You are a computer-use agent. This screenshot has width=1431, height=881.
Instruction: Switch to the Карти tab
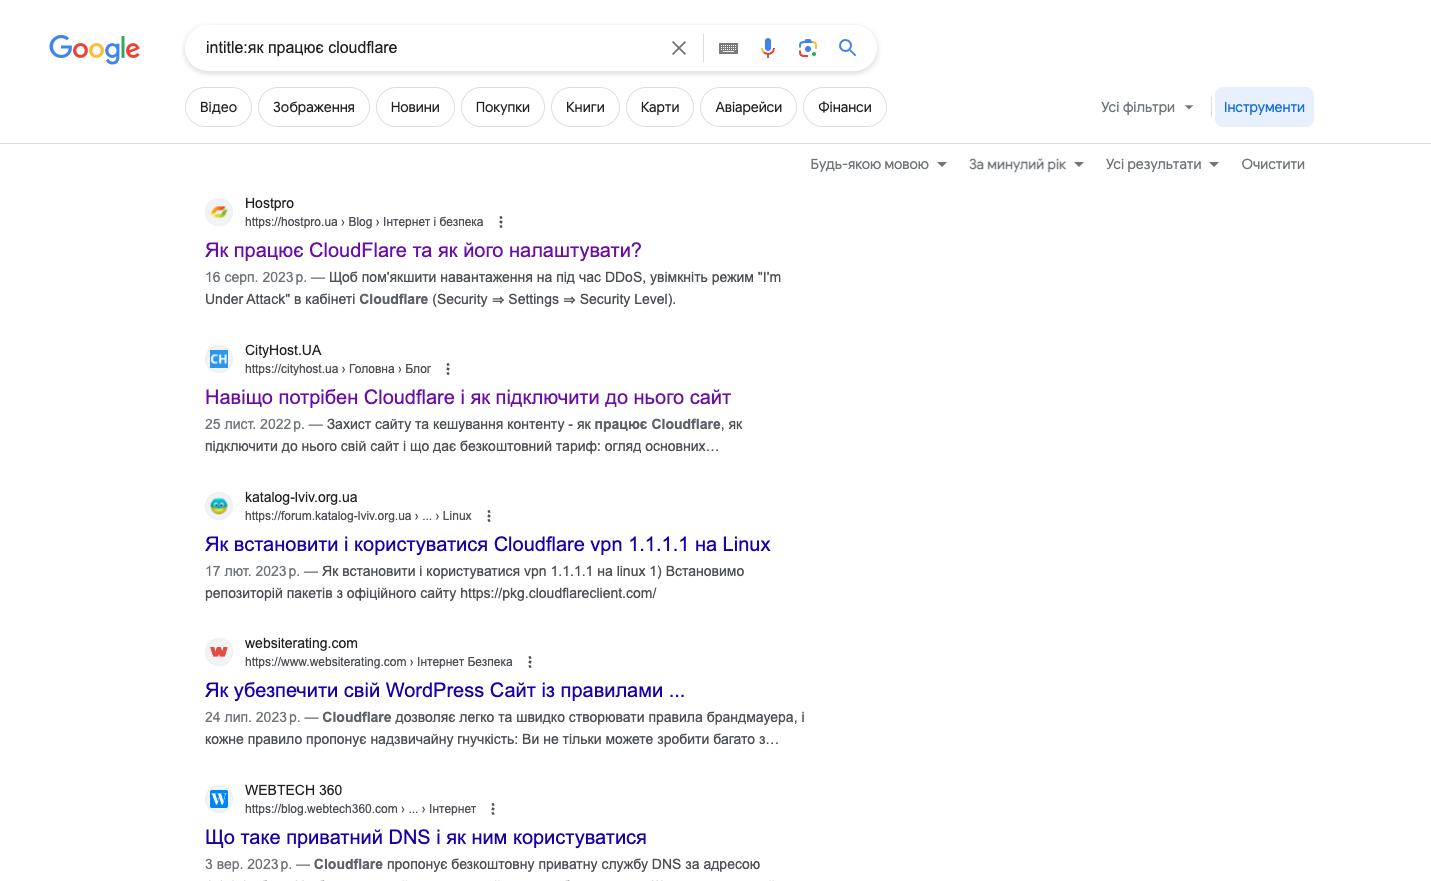click(x=660, y=107)
